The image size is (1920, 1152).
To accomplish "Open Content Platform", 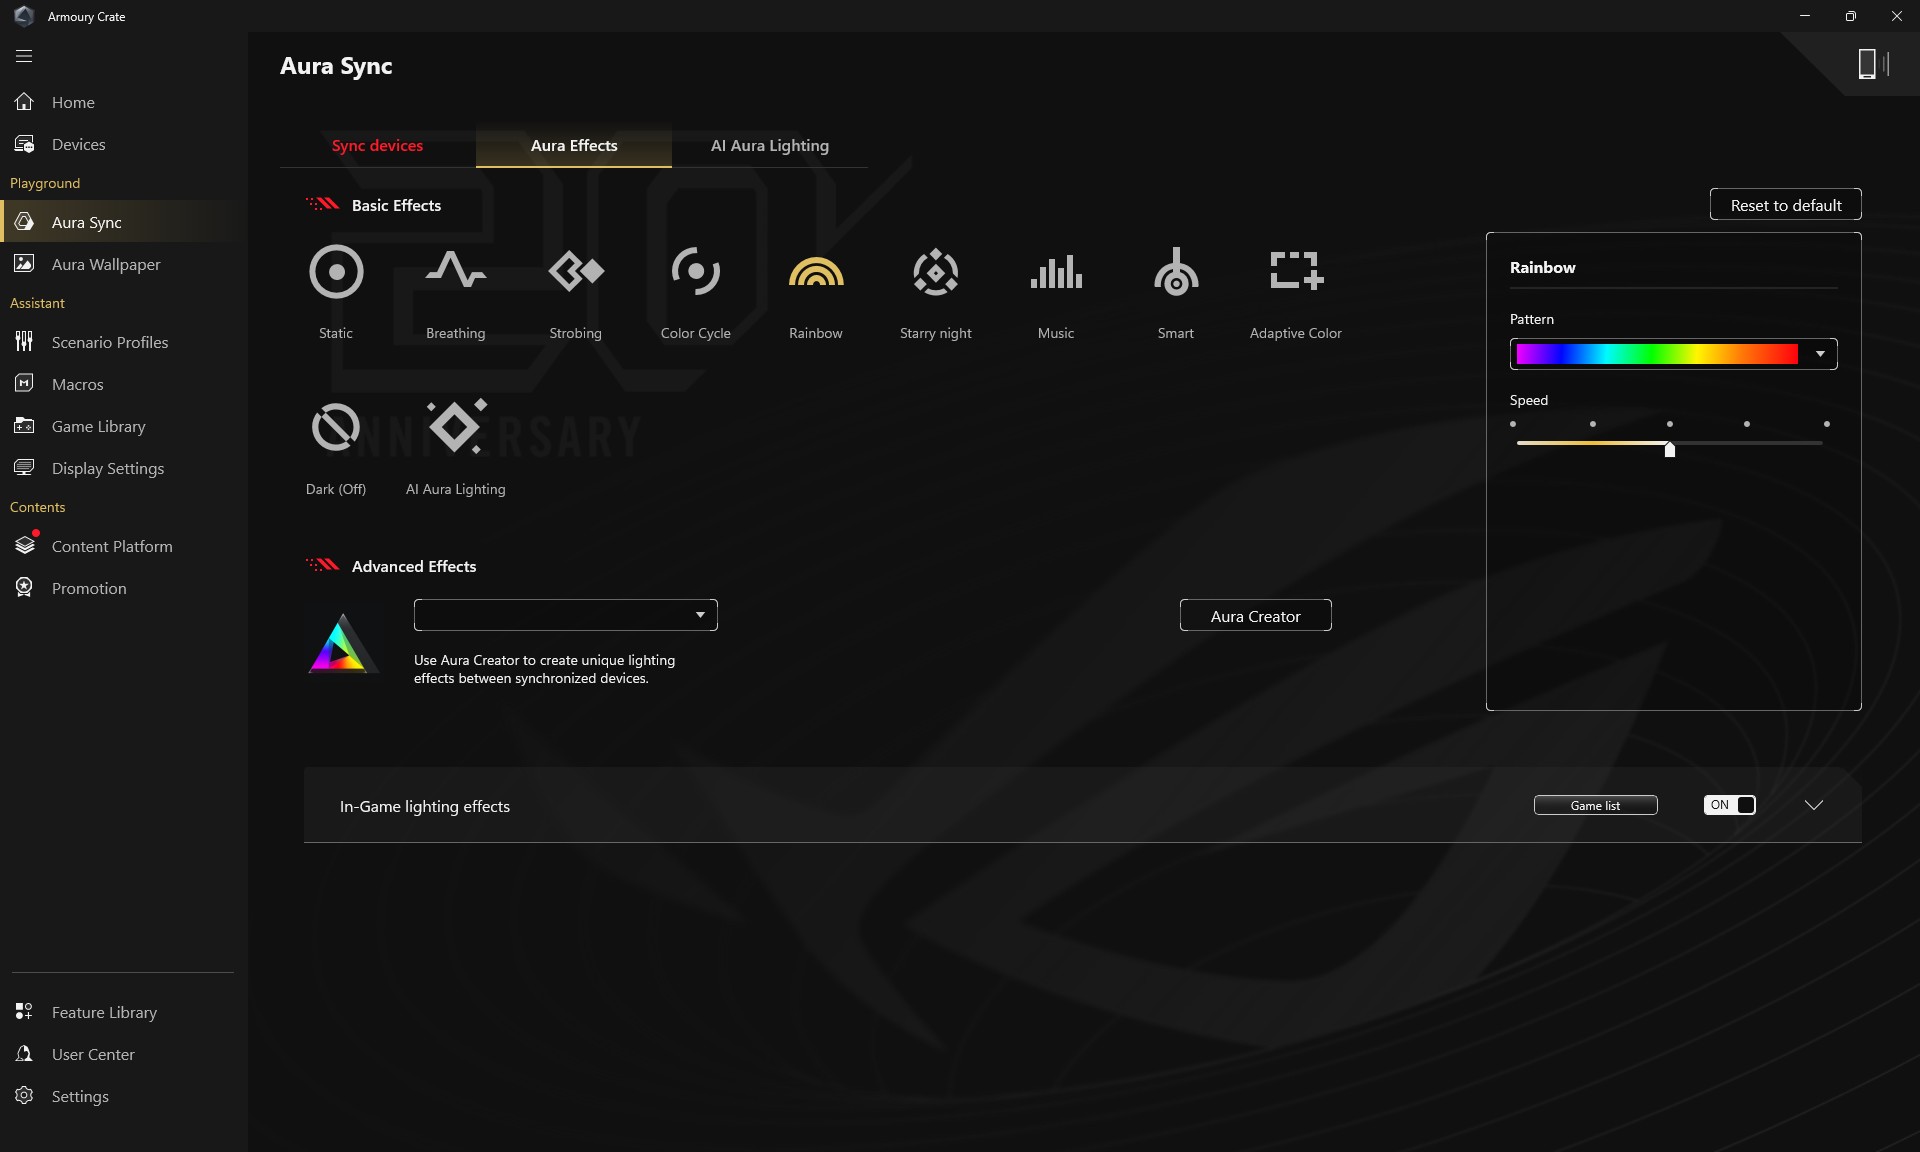I will [123, 546].
